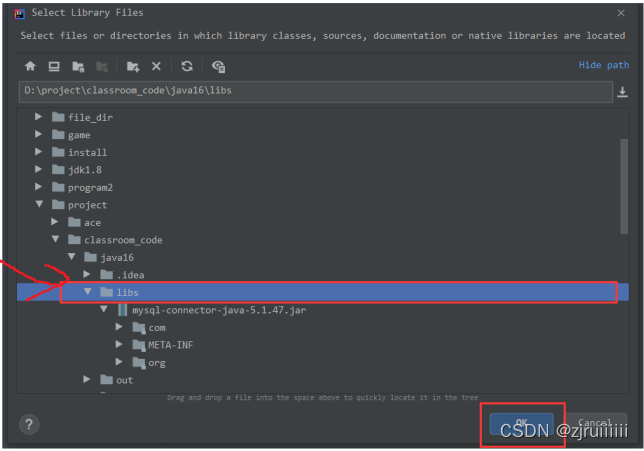Image resolution: width=644 pixels, height=451 pixels.
Task: Select the install folder
Action: coord(80,152)
